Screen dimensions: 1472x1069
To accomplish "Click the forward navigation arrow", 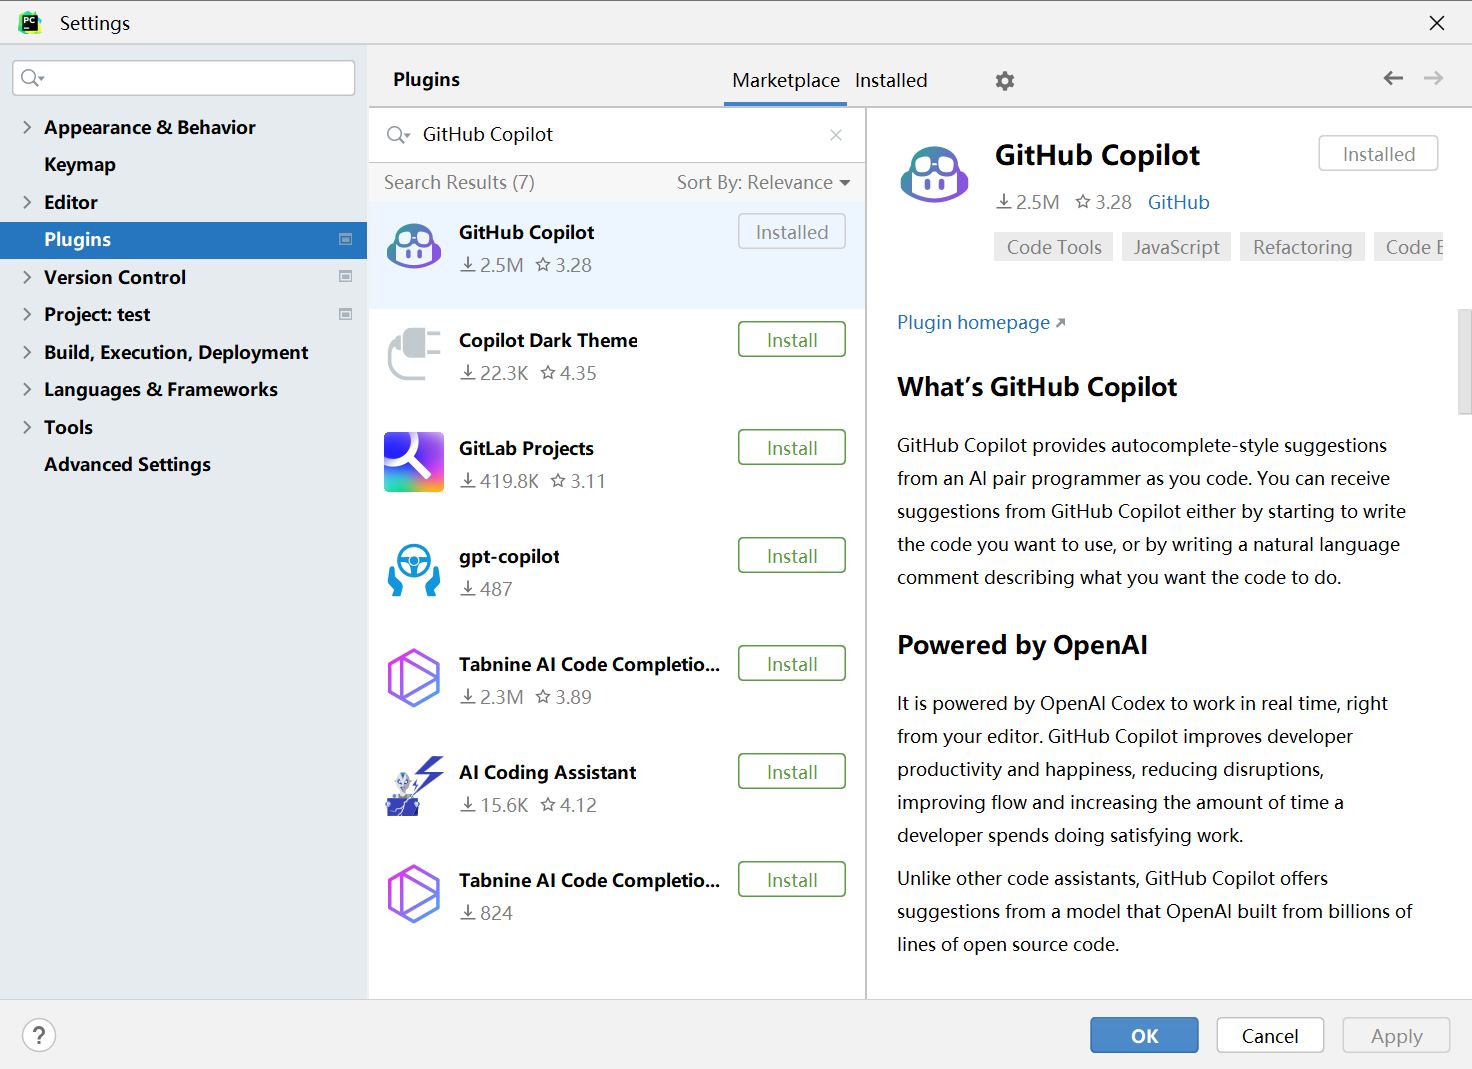I will [x=1433, y=78].
